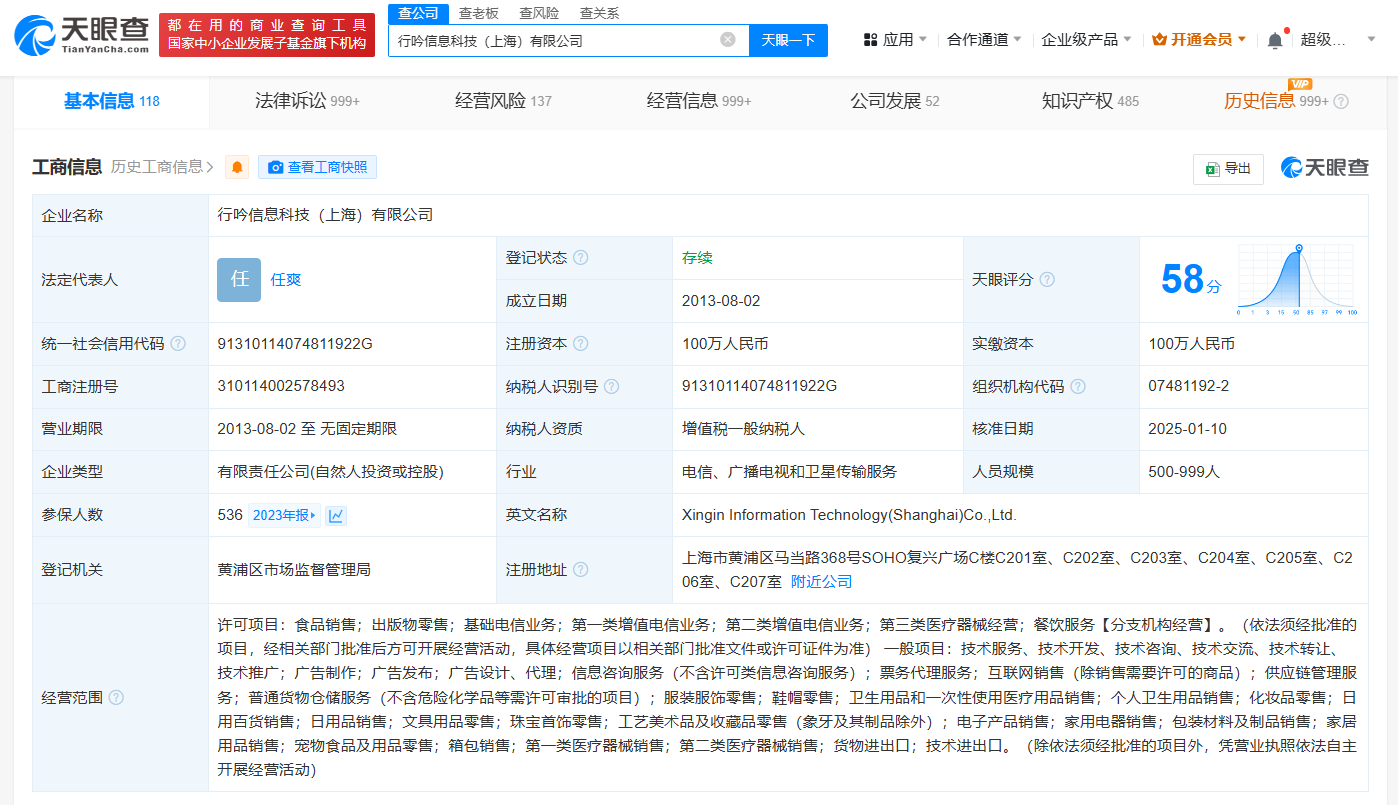Click the notification bell icon in header
1398x805 pixels.
click(x=1274, y=40)
